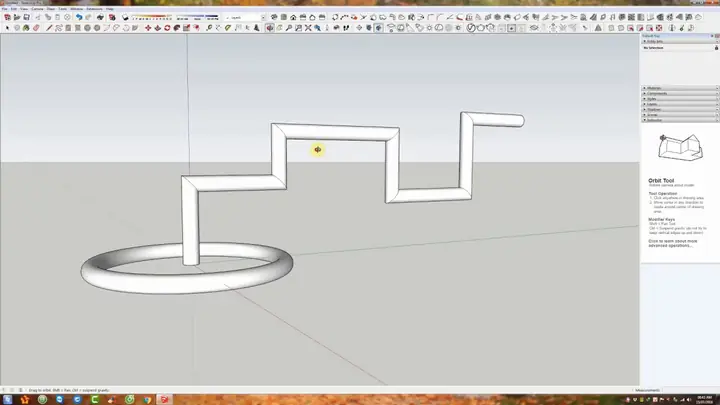Open the Extensions menu

coord(95,9)
